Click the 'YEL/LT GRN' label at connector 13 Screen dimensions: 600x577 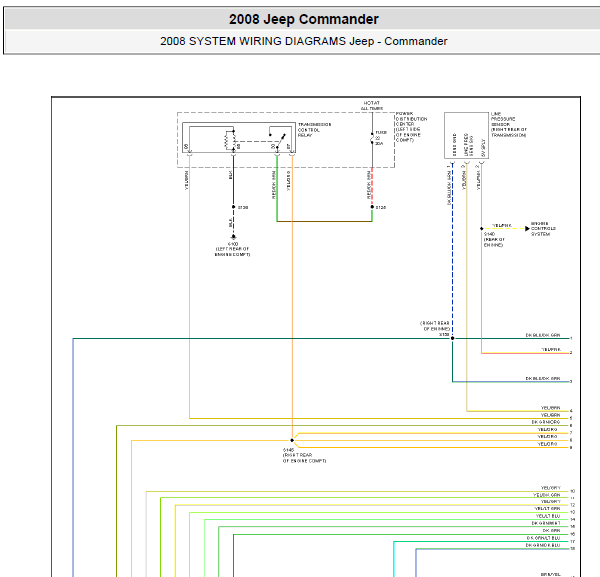547,509
